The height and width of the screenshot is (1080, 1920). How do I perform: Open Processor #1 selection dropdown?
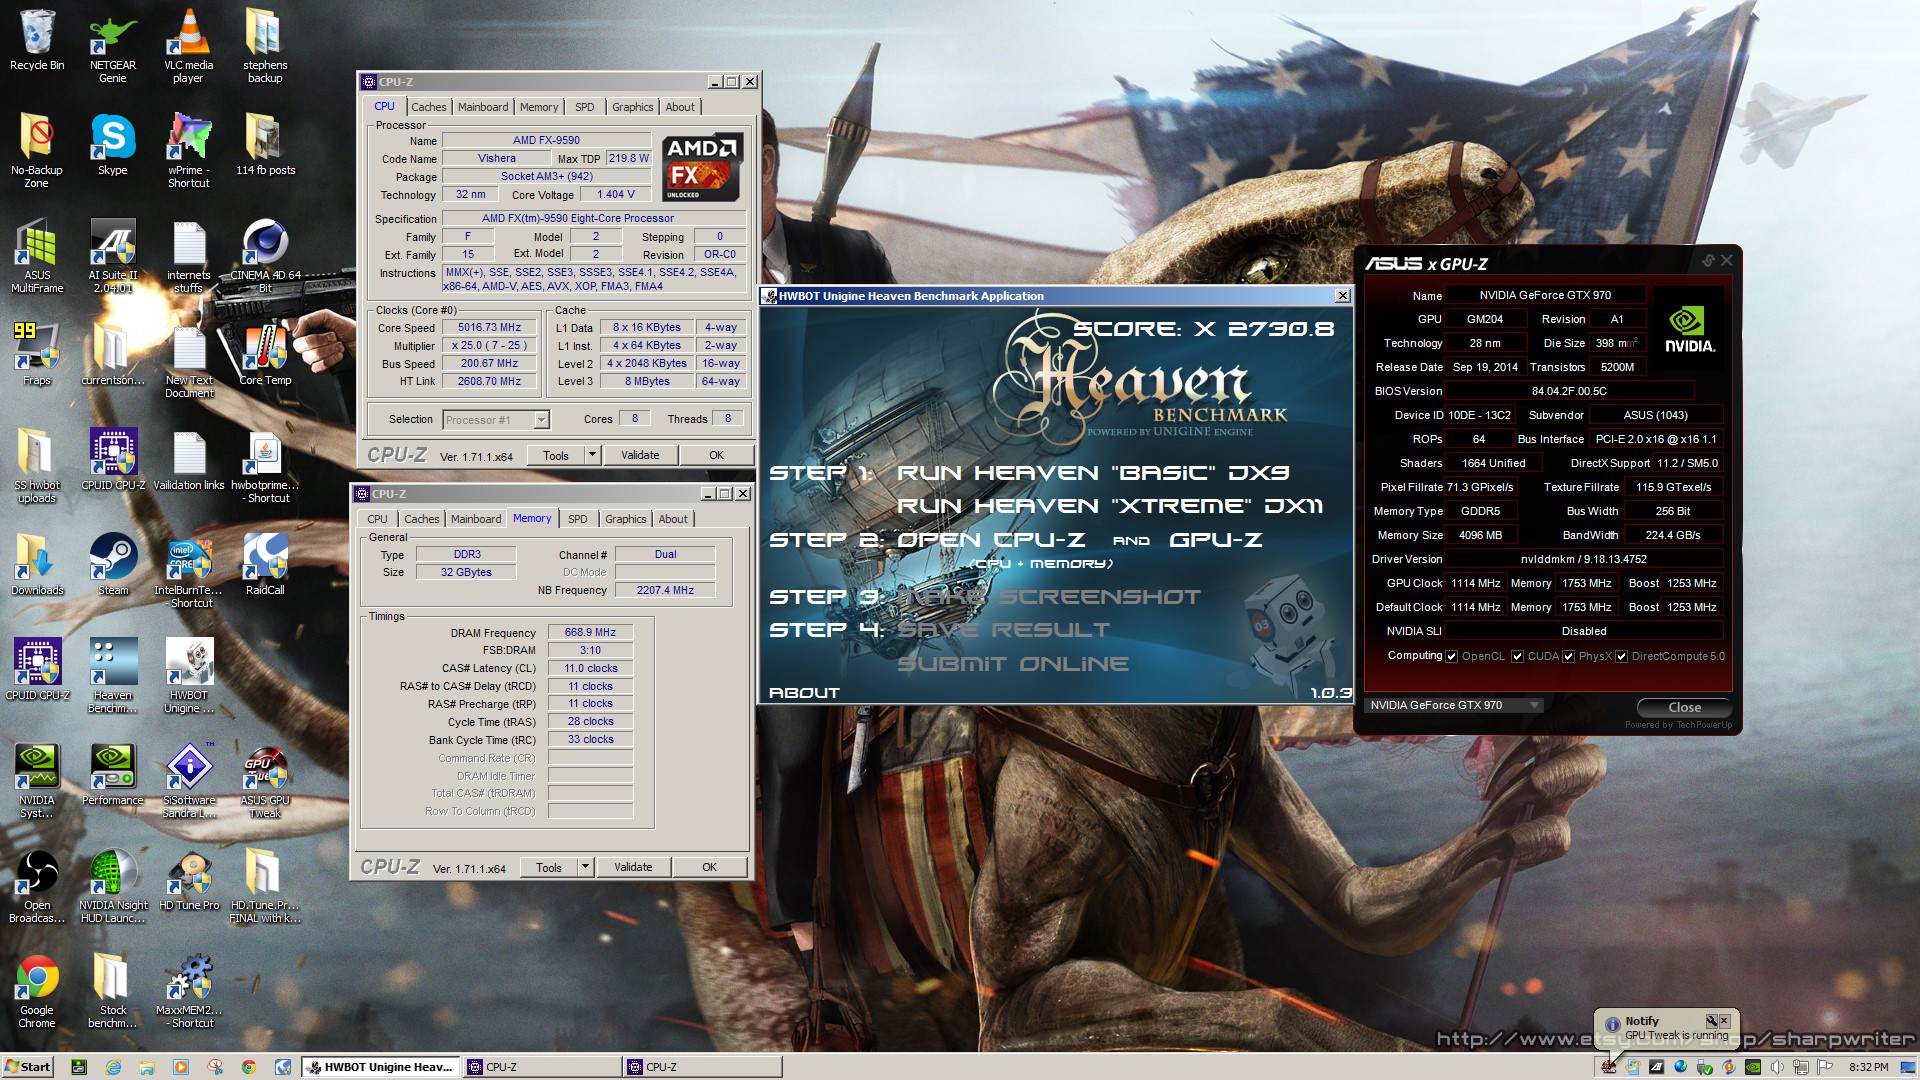click(496, 420)
